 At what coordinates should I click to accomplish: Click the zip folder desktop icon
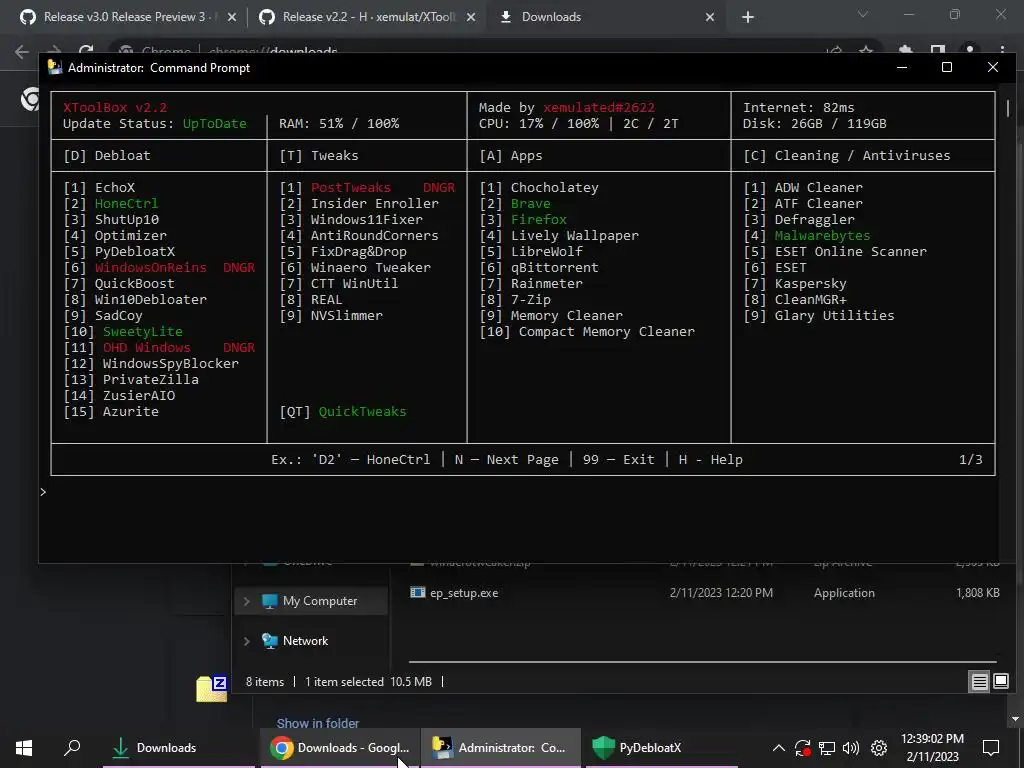coord(211,689)
